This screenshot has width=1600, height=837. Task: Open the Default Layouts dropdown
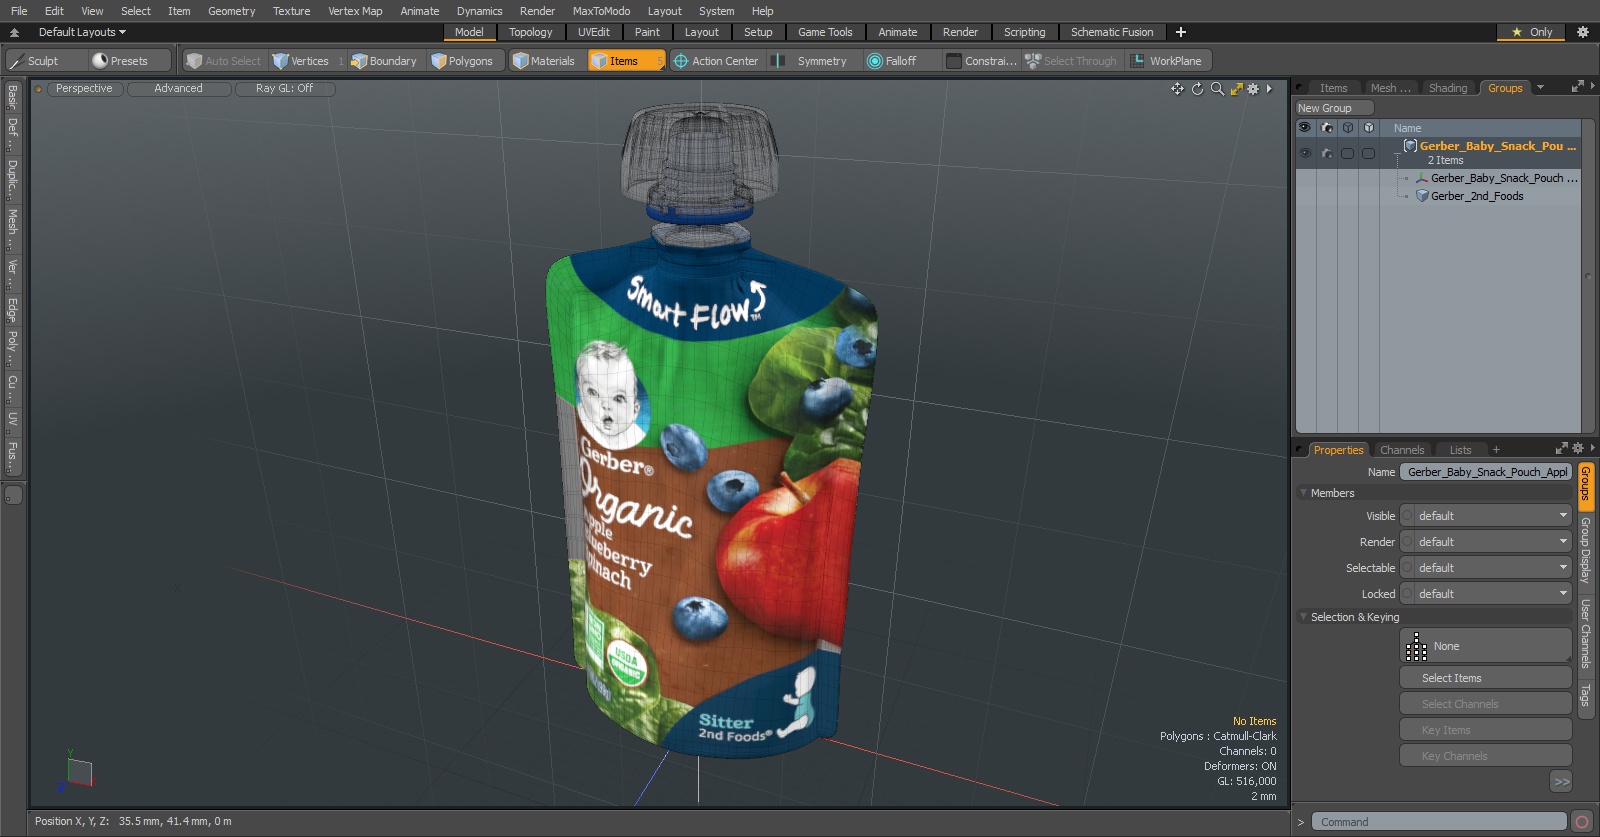coord(82,32)
